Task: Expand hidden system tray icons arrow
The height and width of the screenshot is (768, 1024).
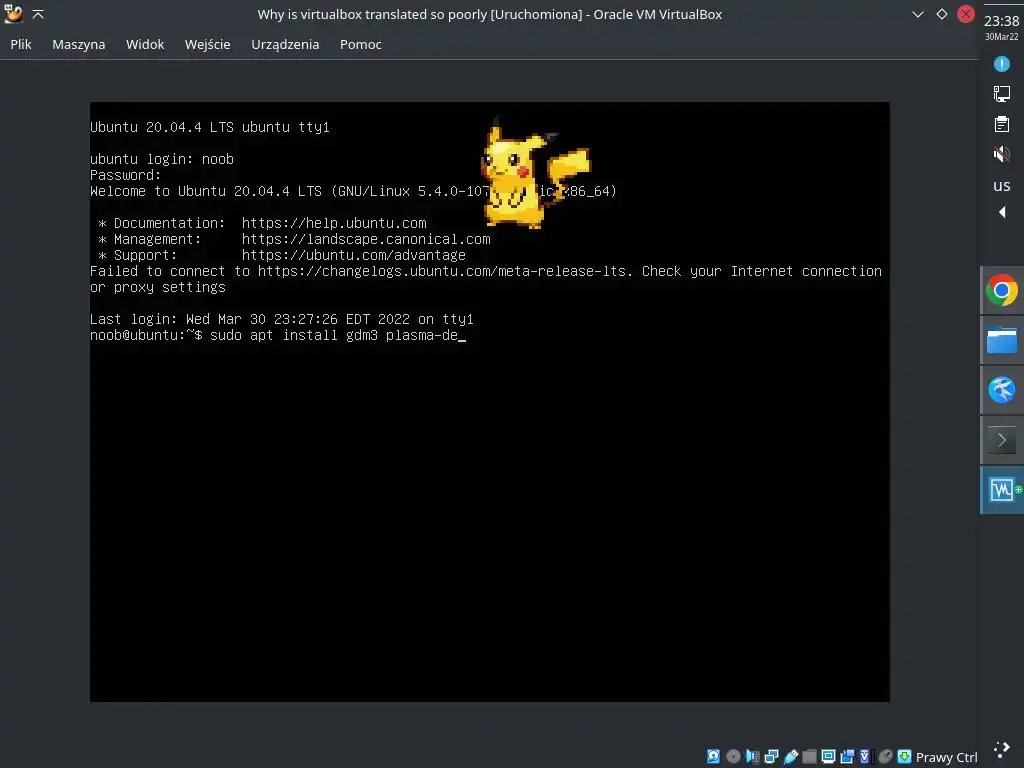Action: point(1002,212)
